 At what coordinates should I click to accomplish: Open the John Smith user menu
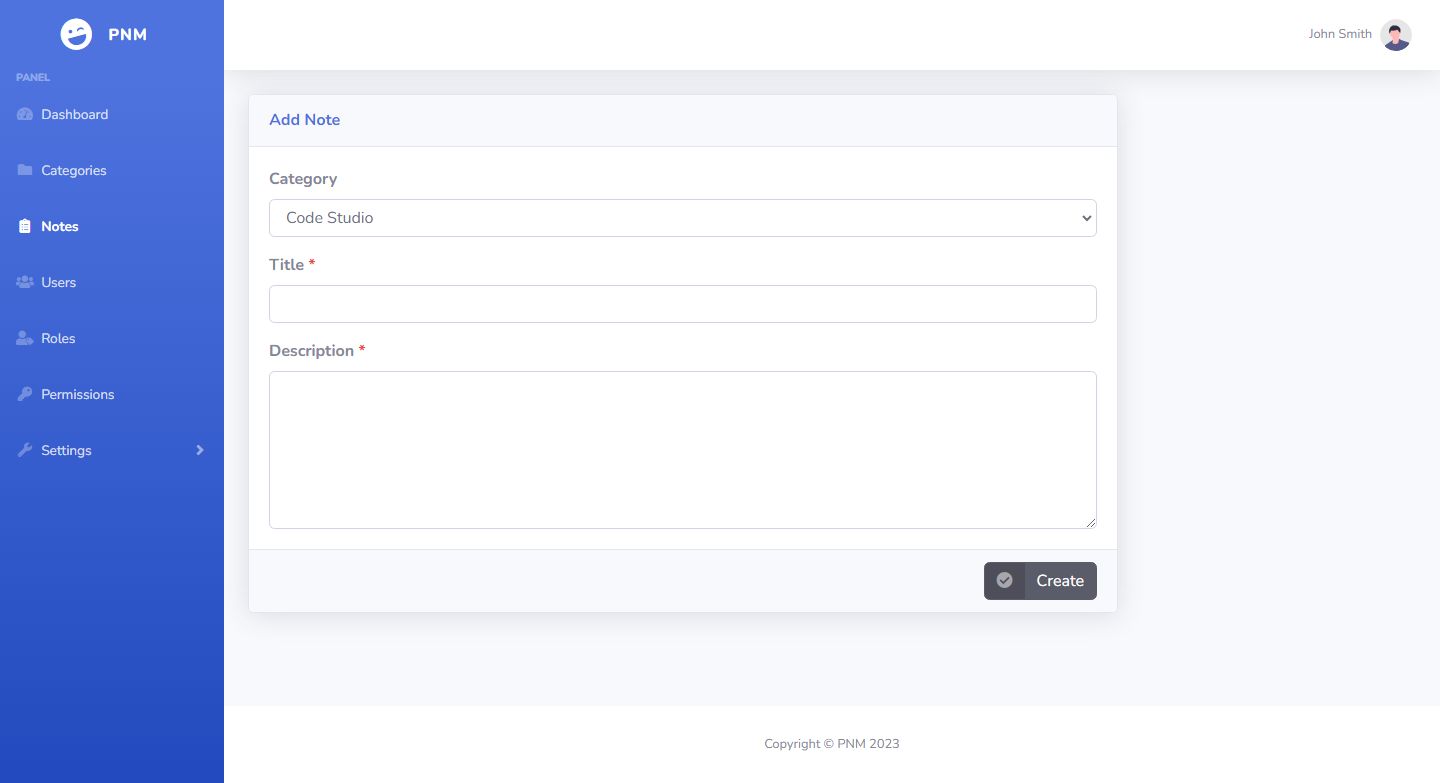[1340, 35]
